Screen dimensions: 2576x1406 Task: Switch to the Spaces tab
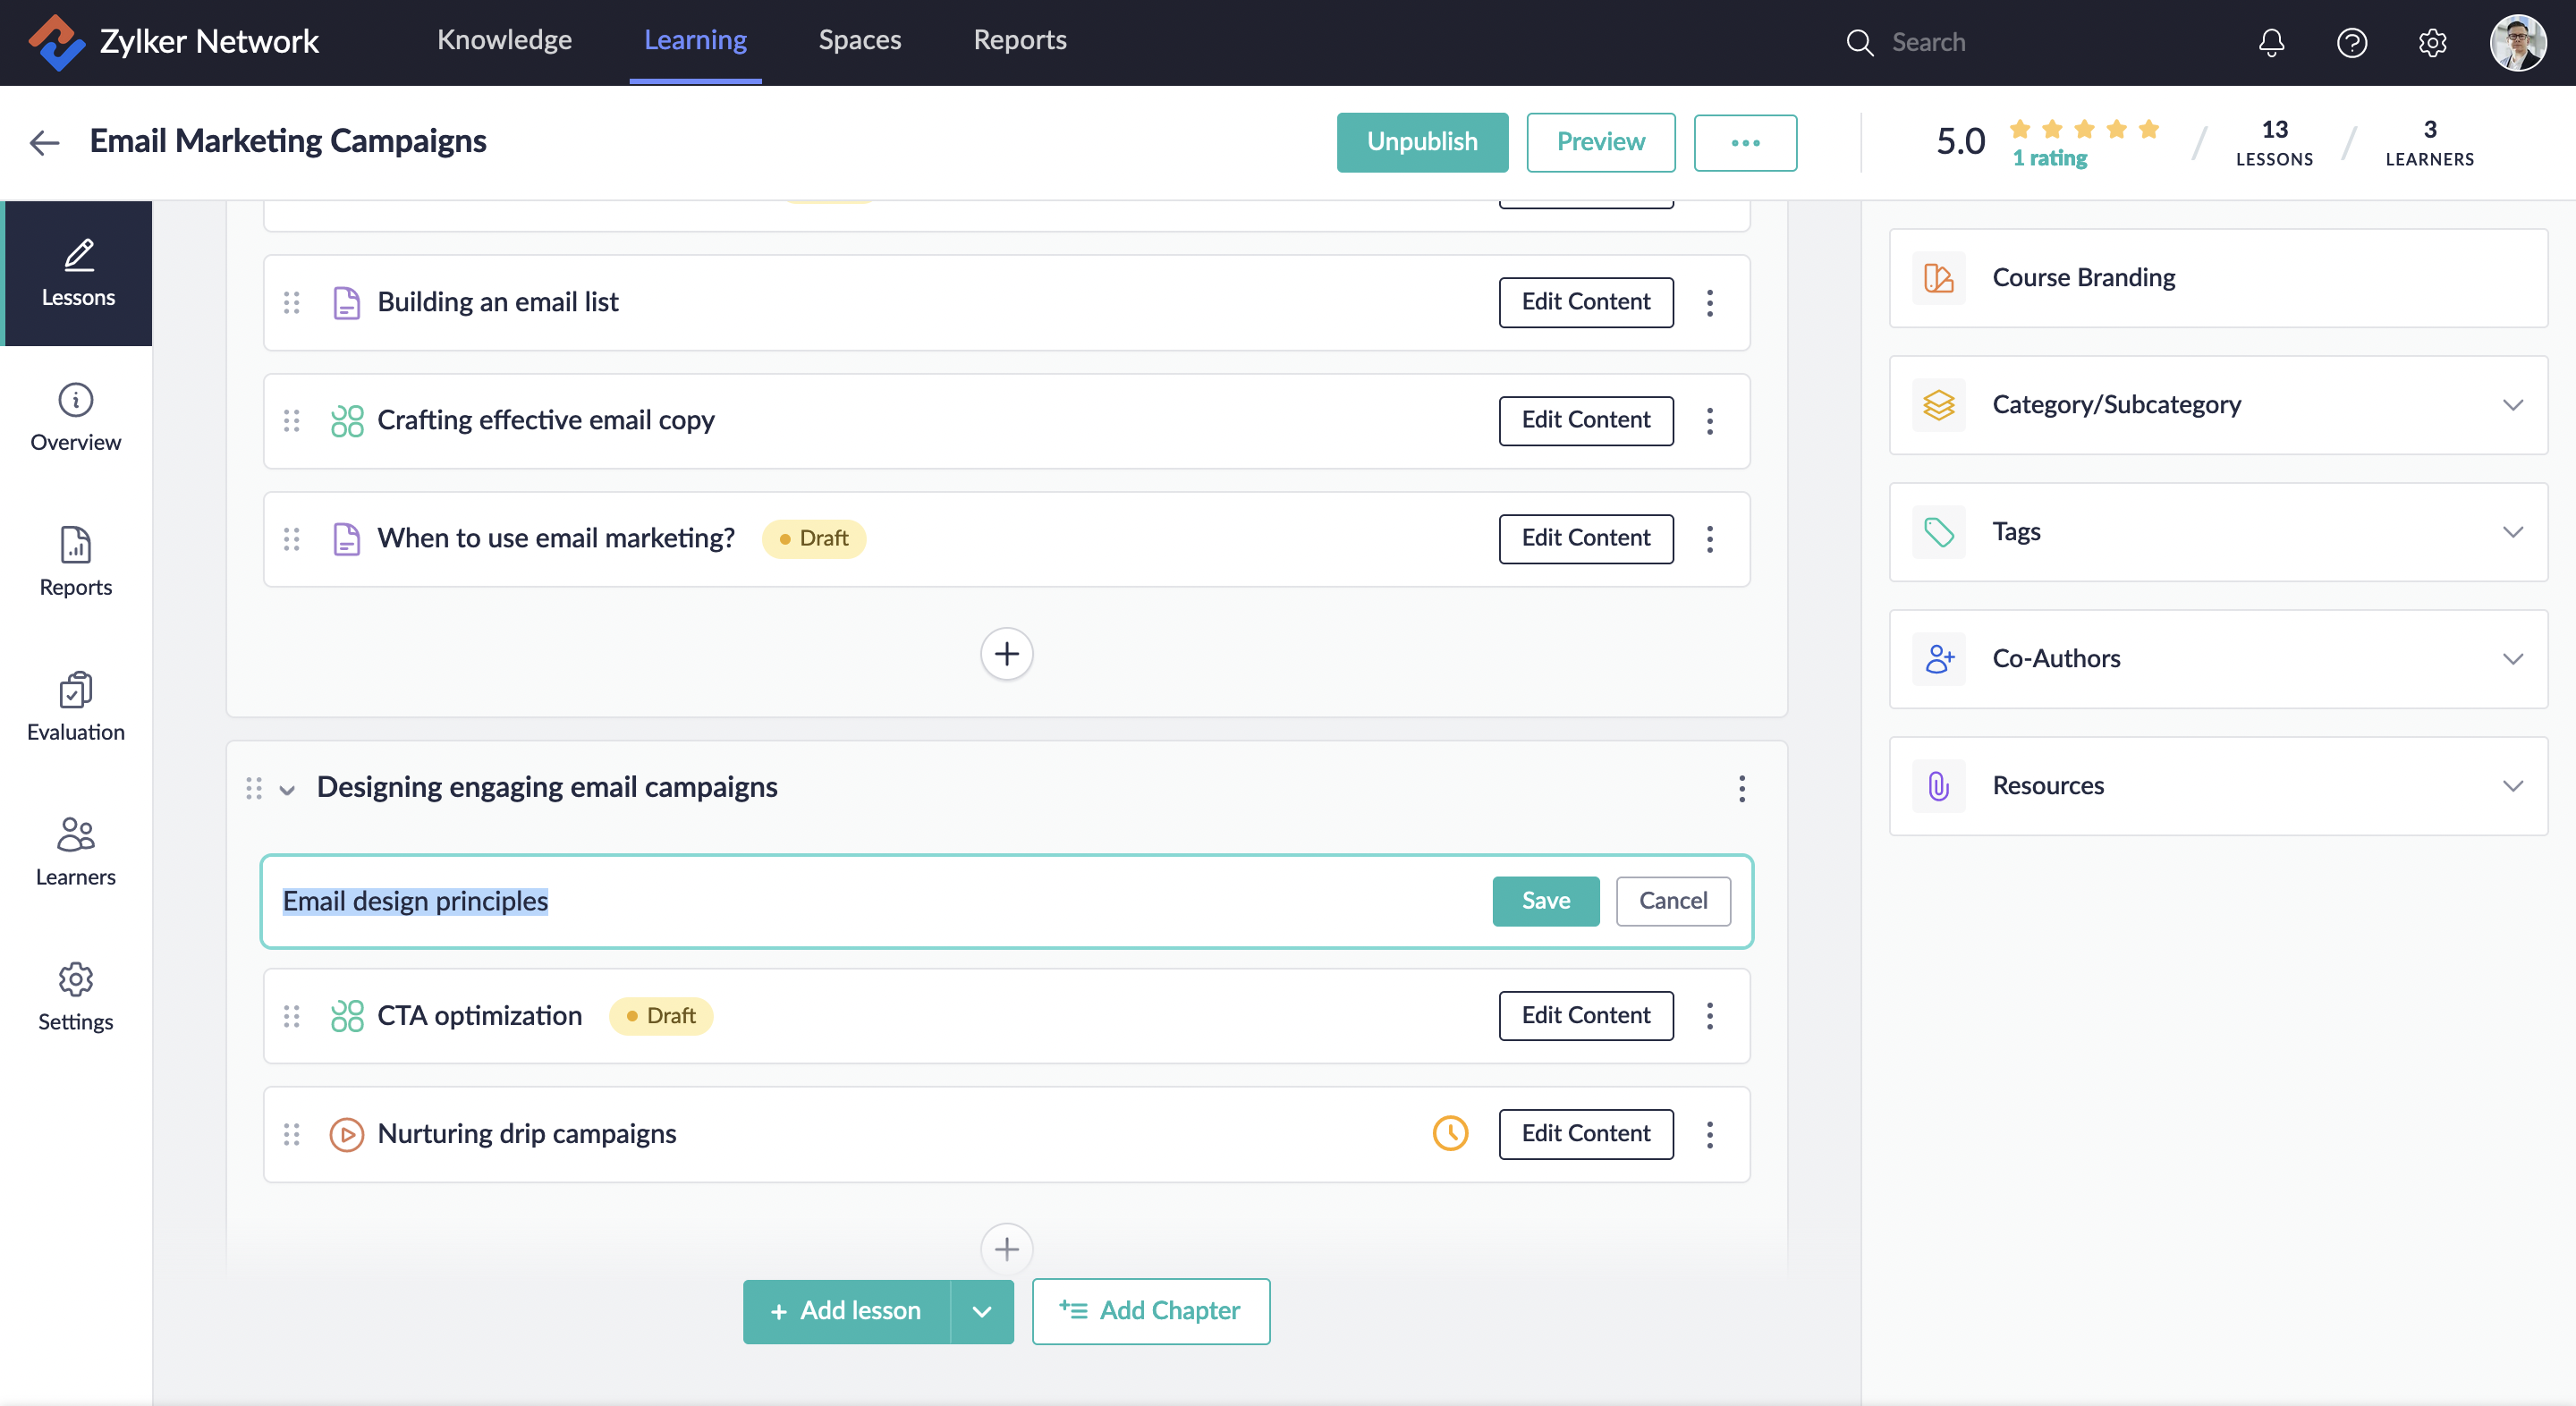(x=859, y=40)
